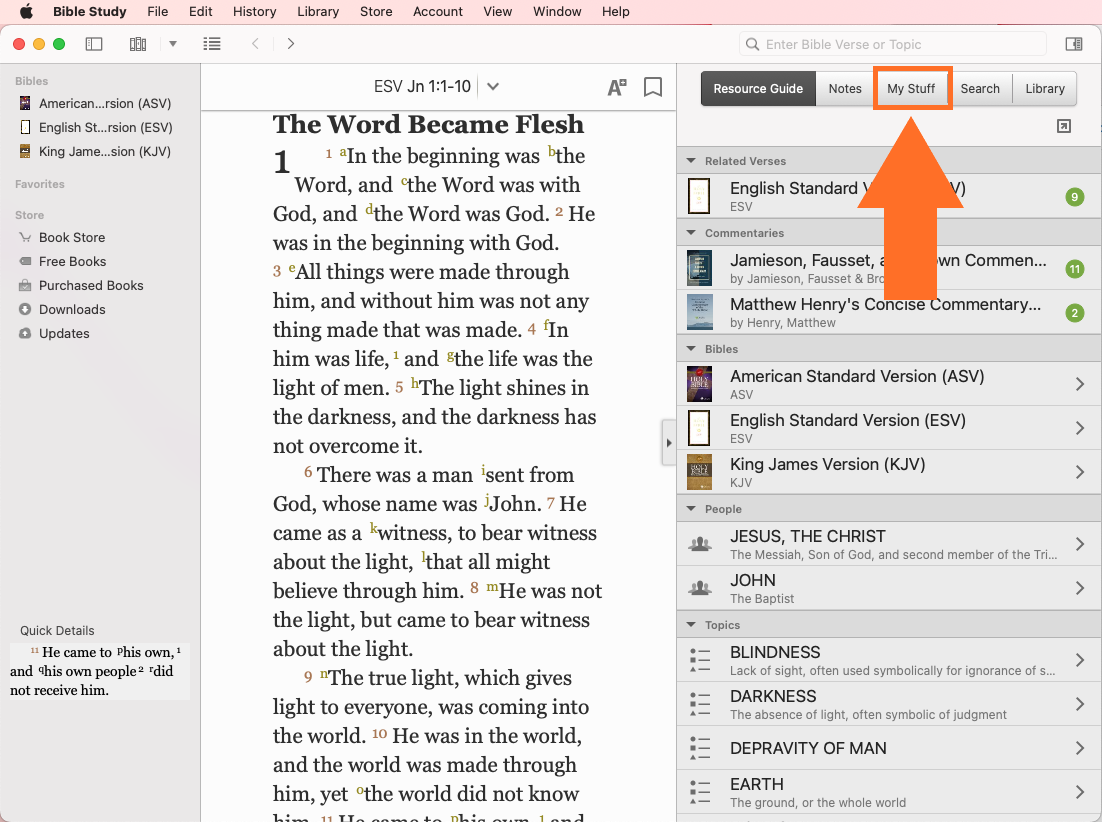
Task: Toggle the left sidebar panel icon
Action: coord(94,44)
